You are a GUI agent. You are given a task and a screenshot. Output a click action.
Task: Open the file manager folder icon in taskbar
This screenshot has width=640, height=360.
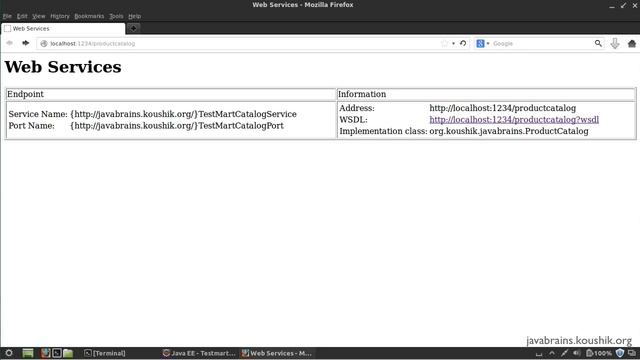pyautogui.click(x=68, y=353)
